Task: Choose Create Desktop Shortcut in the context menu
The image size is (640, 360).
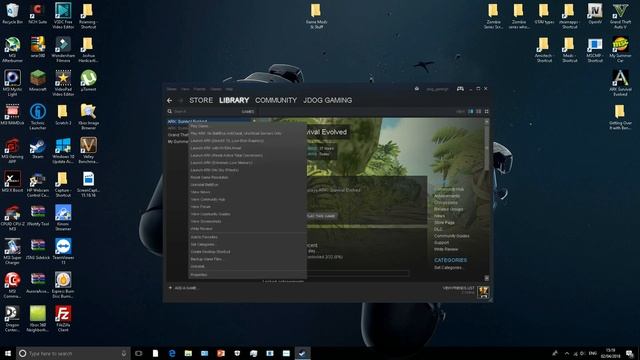Action: [x=247, y=252]
